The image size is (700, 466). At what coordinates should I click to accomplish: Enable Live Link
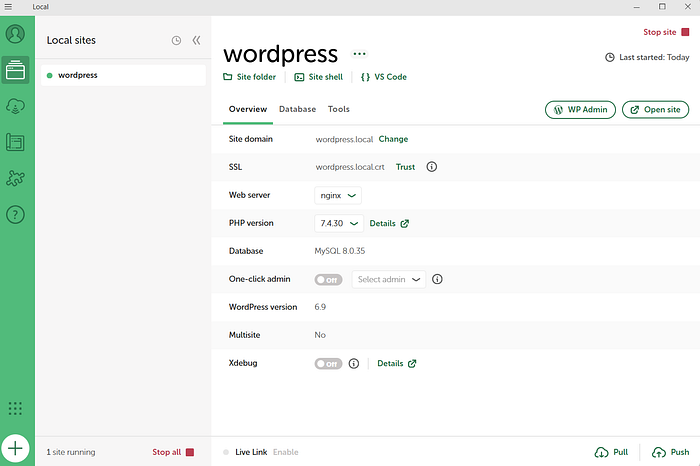tap(286, 452)
